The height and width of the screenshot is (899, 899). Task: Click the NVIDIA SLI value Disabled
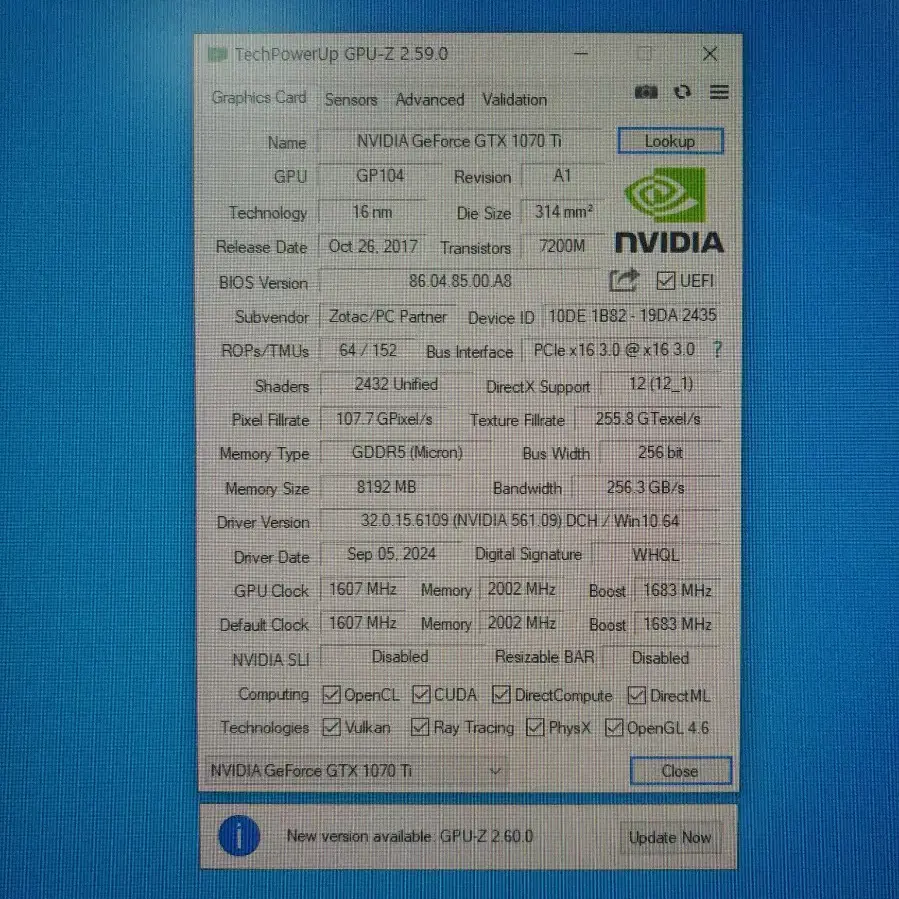(400, 657)
